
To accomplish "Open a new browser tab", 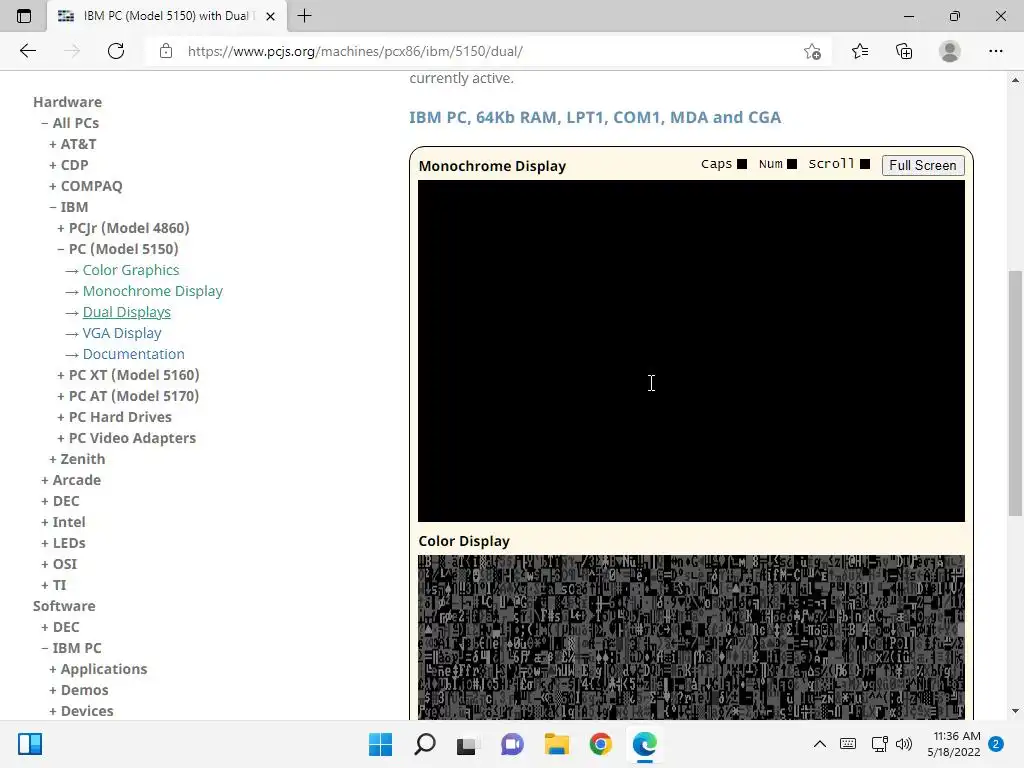I will [304, 16].
